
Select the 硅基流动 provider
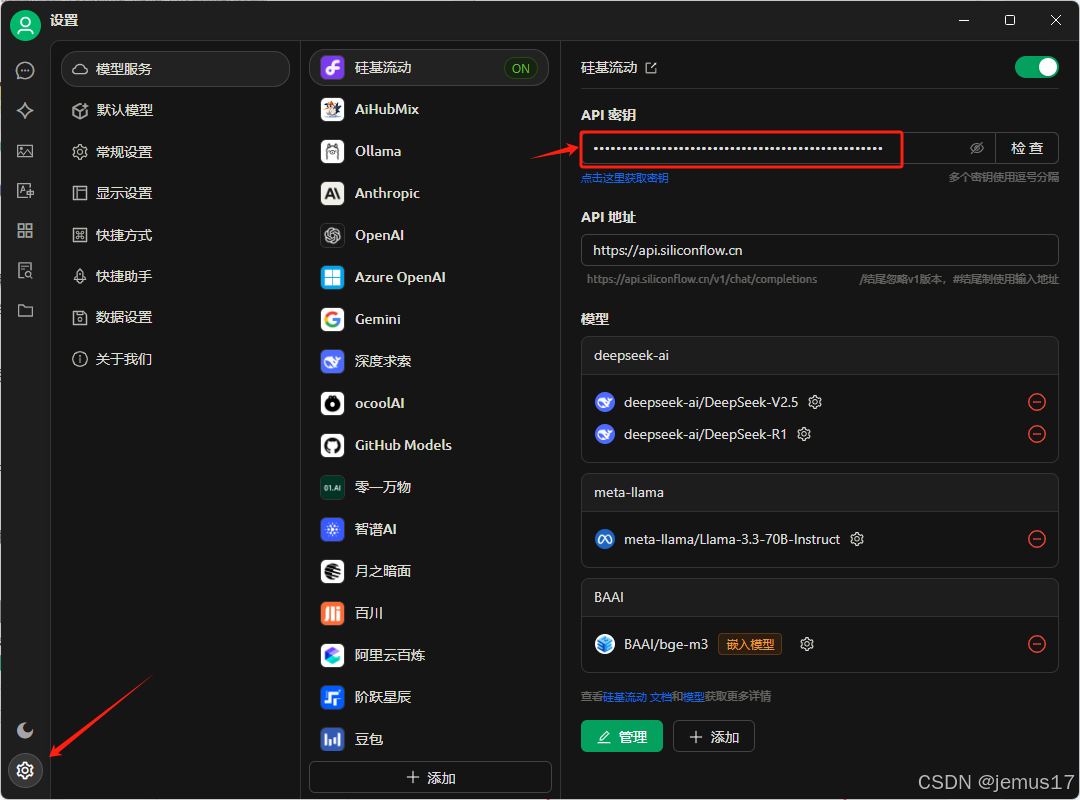click(429, 68)
